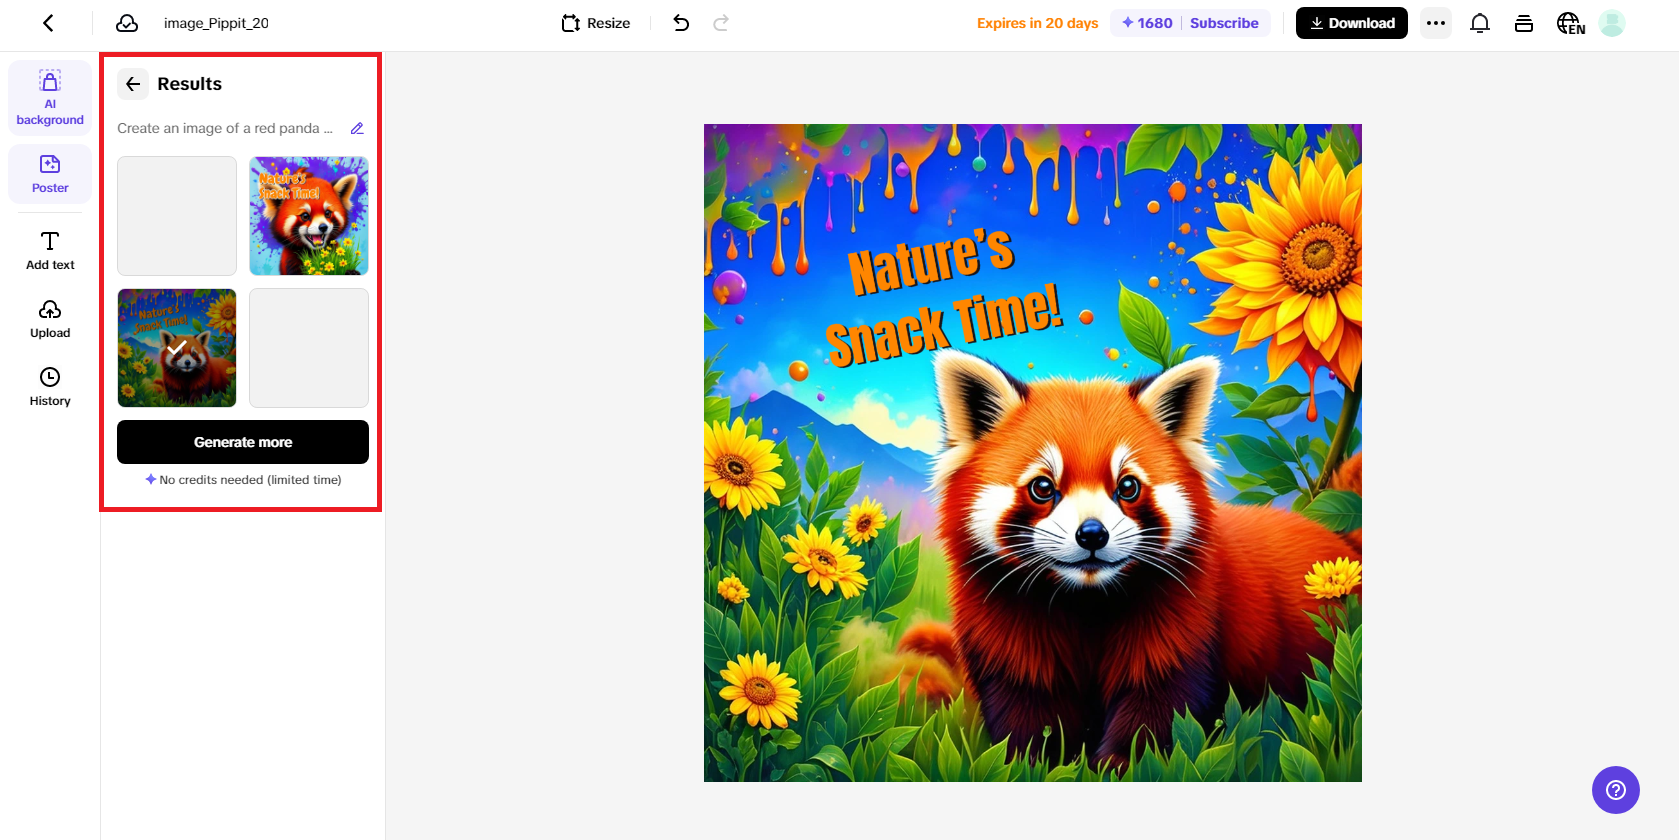Image resolution: width=1679 pixels, height=840 pixels.
Task: Click the cloud save status icon
Action: 127,23
